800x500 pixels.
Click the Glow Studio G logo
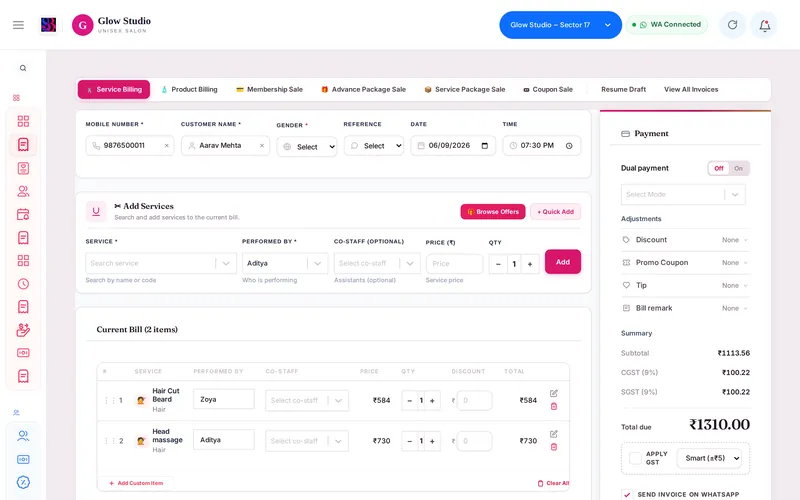coord(83,24)
